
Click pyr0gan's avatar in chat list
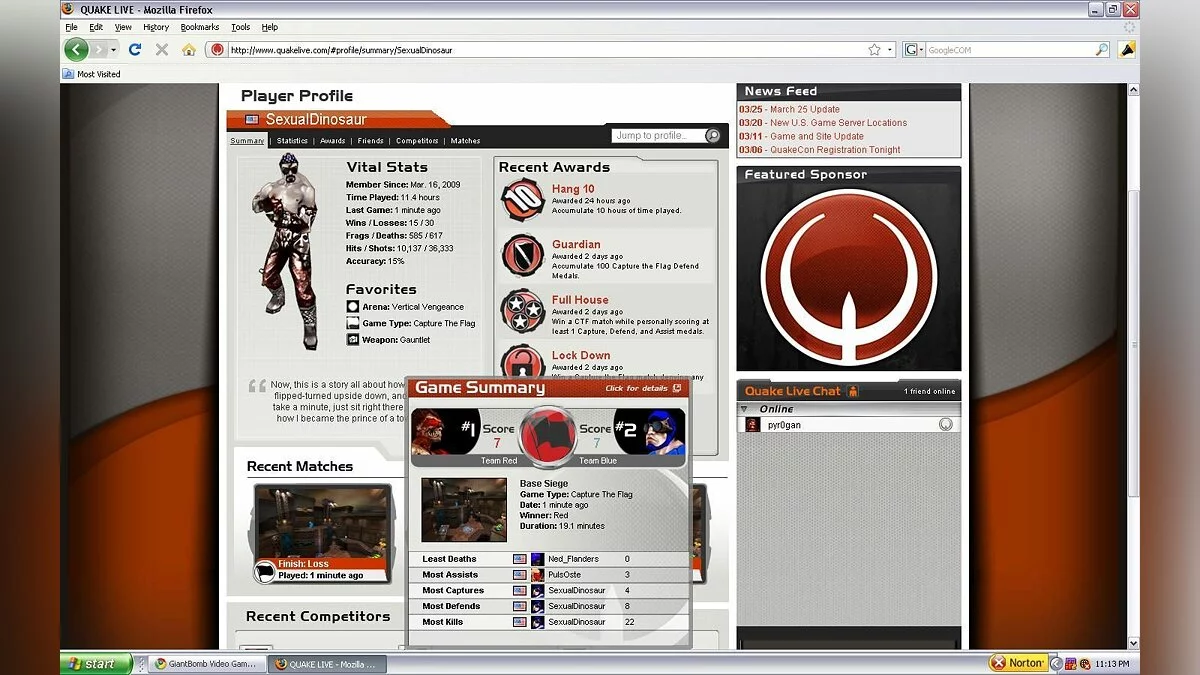tap(752, 425)
